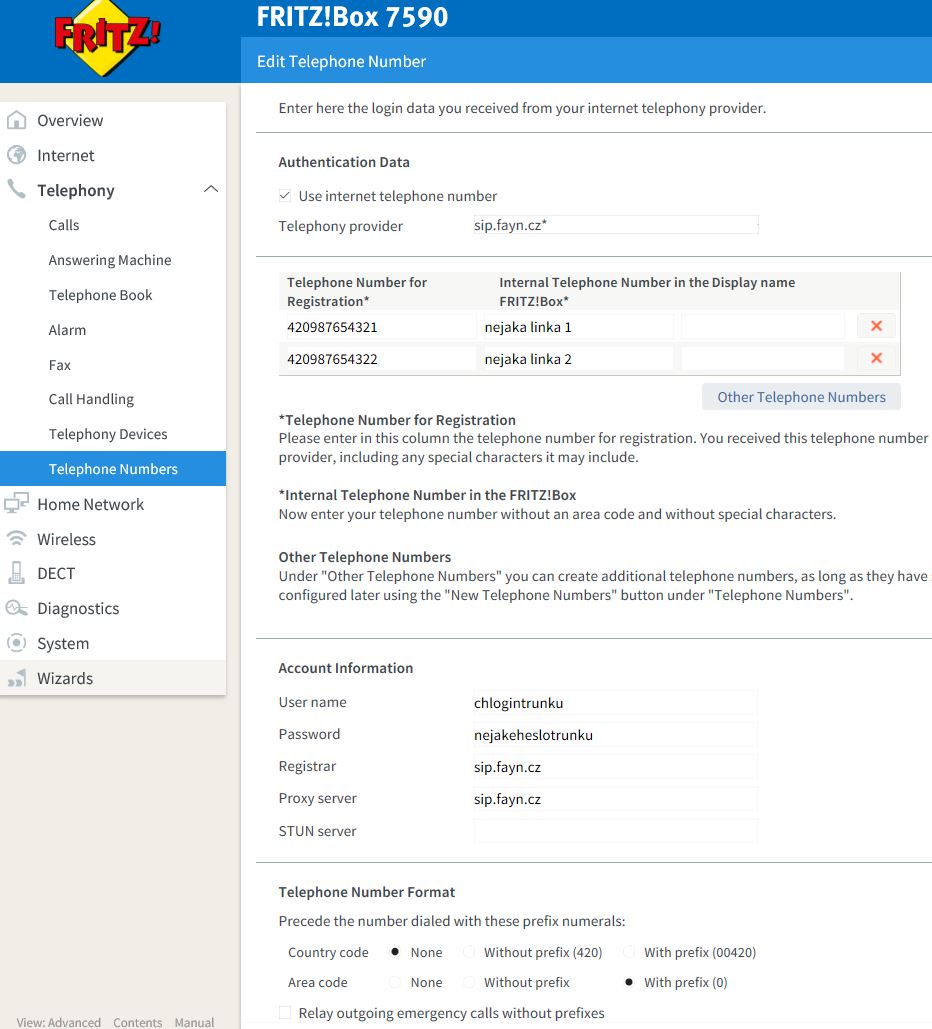Click the Account Information heading
This screenshot has width=932, height=1029.
(346, 667)
